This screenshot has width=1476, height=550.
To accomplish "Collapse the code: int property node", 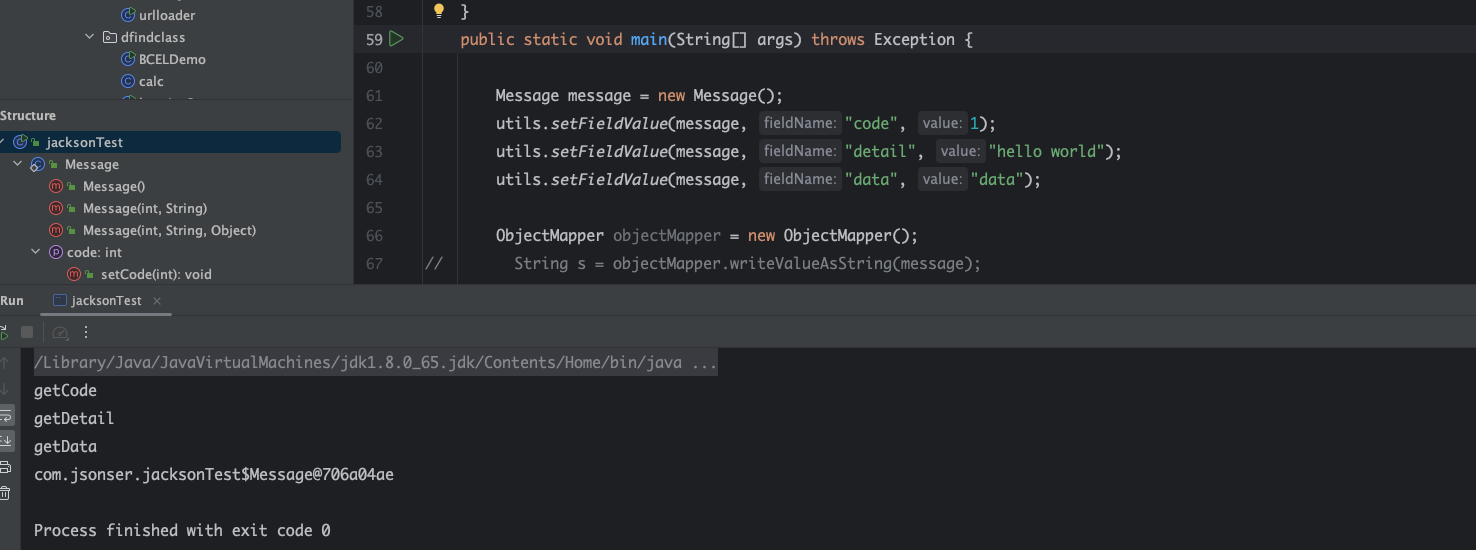I will [x=36, y=252].
